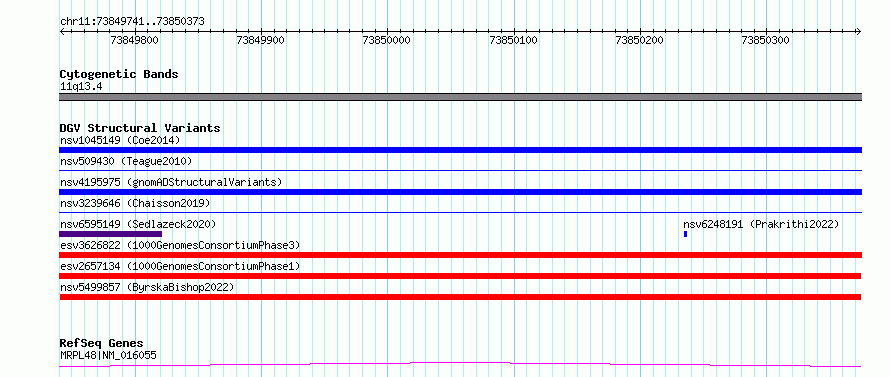The height and width of the screenshot is (377, 890).
Task: Click the chr11:73849741..73850373 coordinate label
Action: (132, 22)
